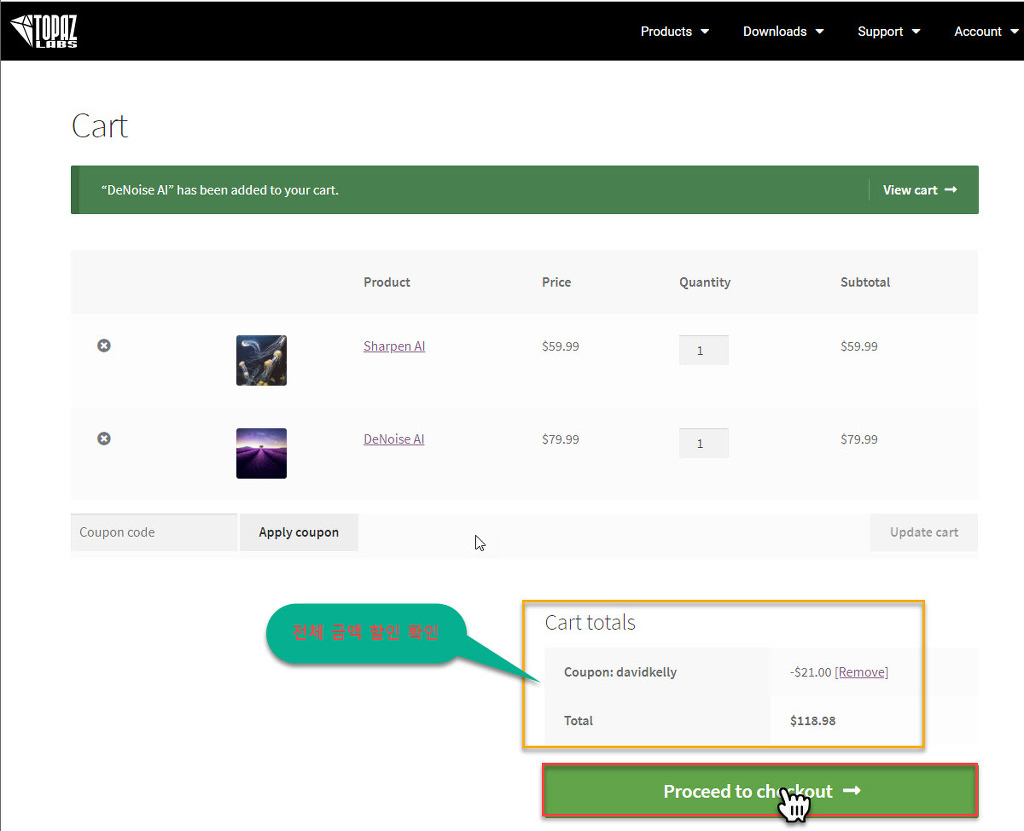Click the Topaz Labs logo
Screen dimensions: 1024x831
[44, 31]
